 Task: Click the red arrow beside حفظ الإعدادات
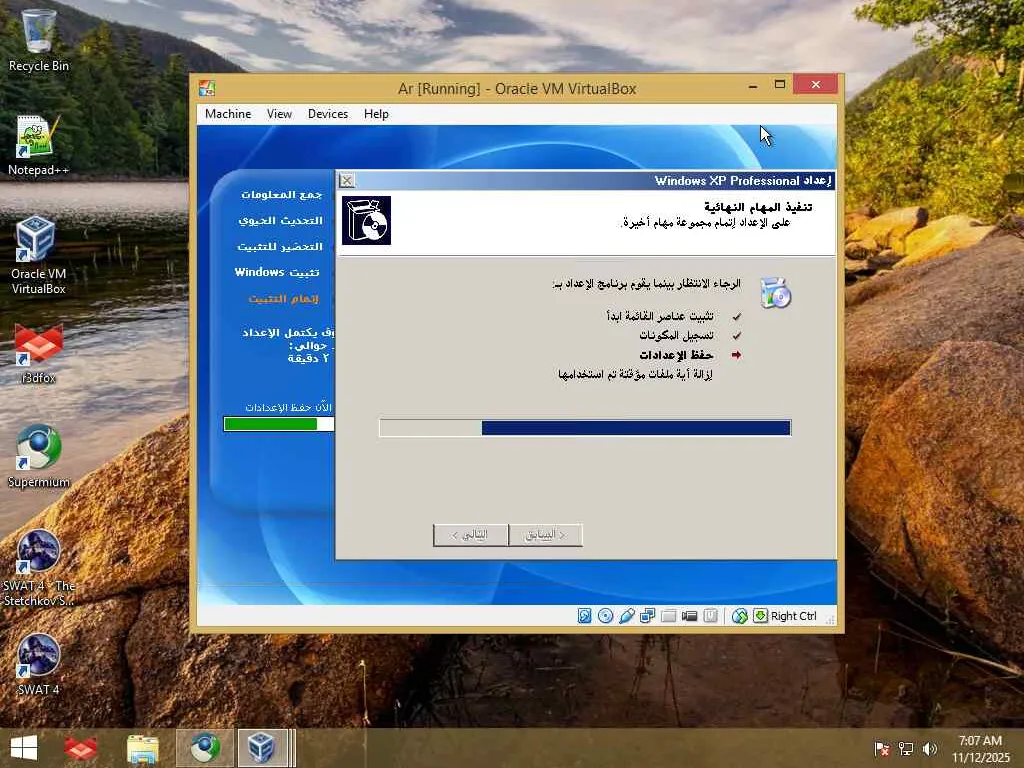[737, 355]
